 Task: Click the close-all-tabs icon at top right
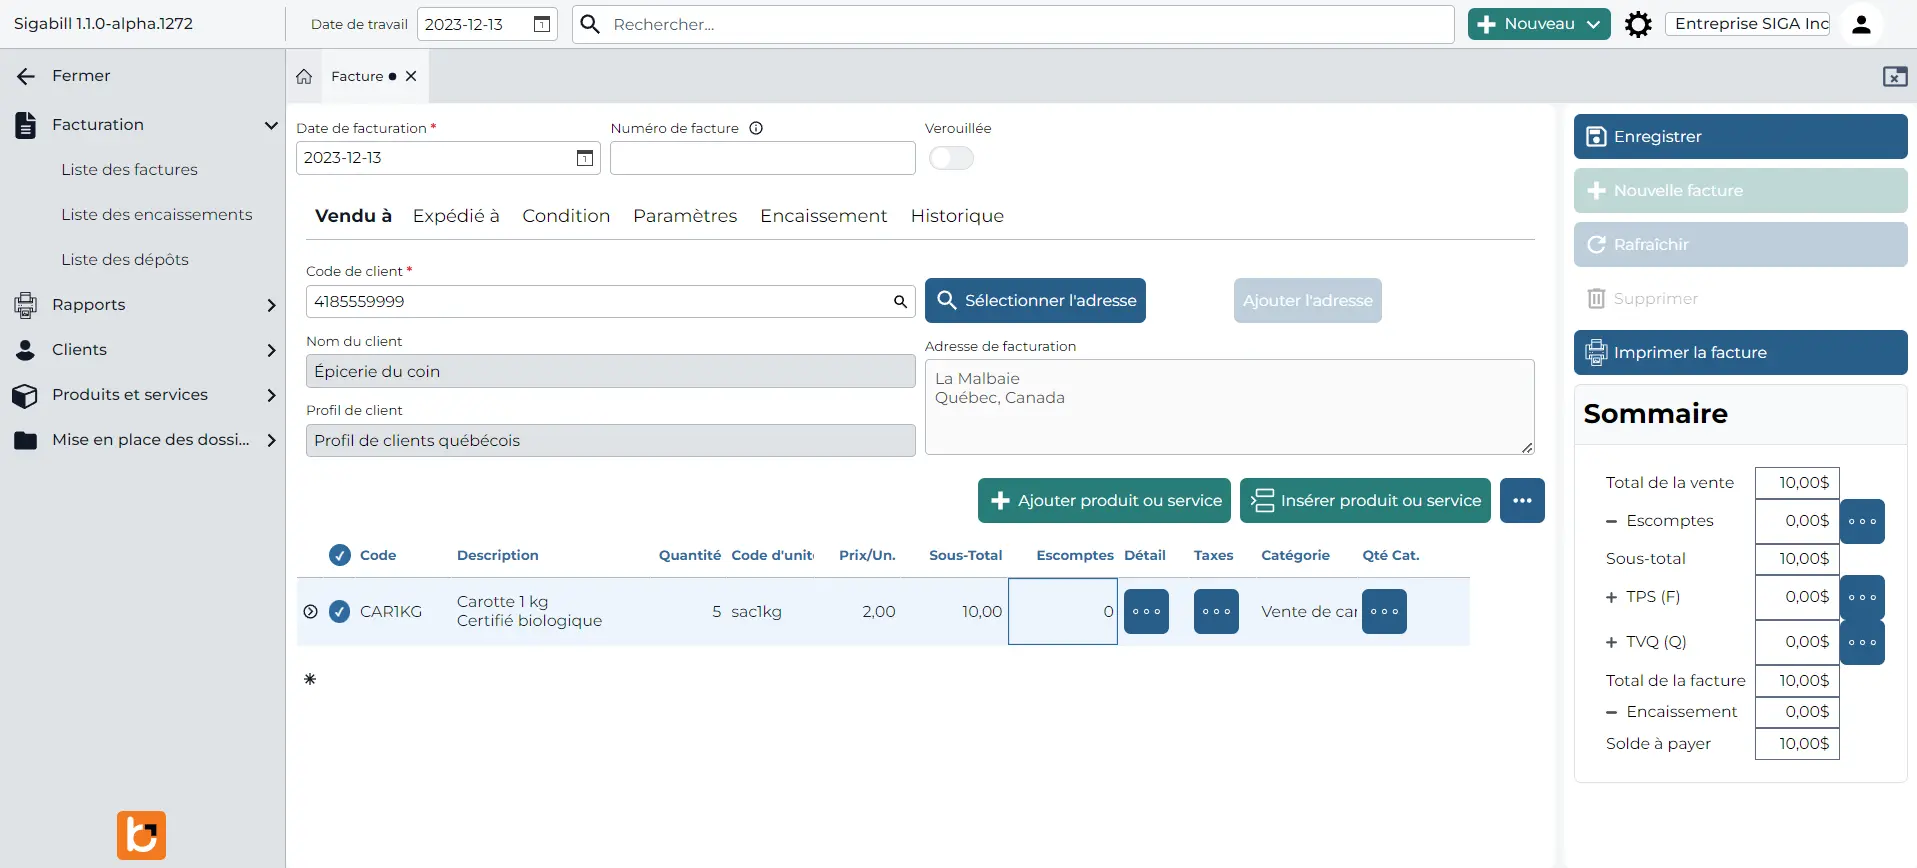pos(1895,76)
